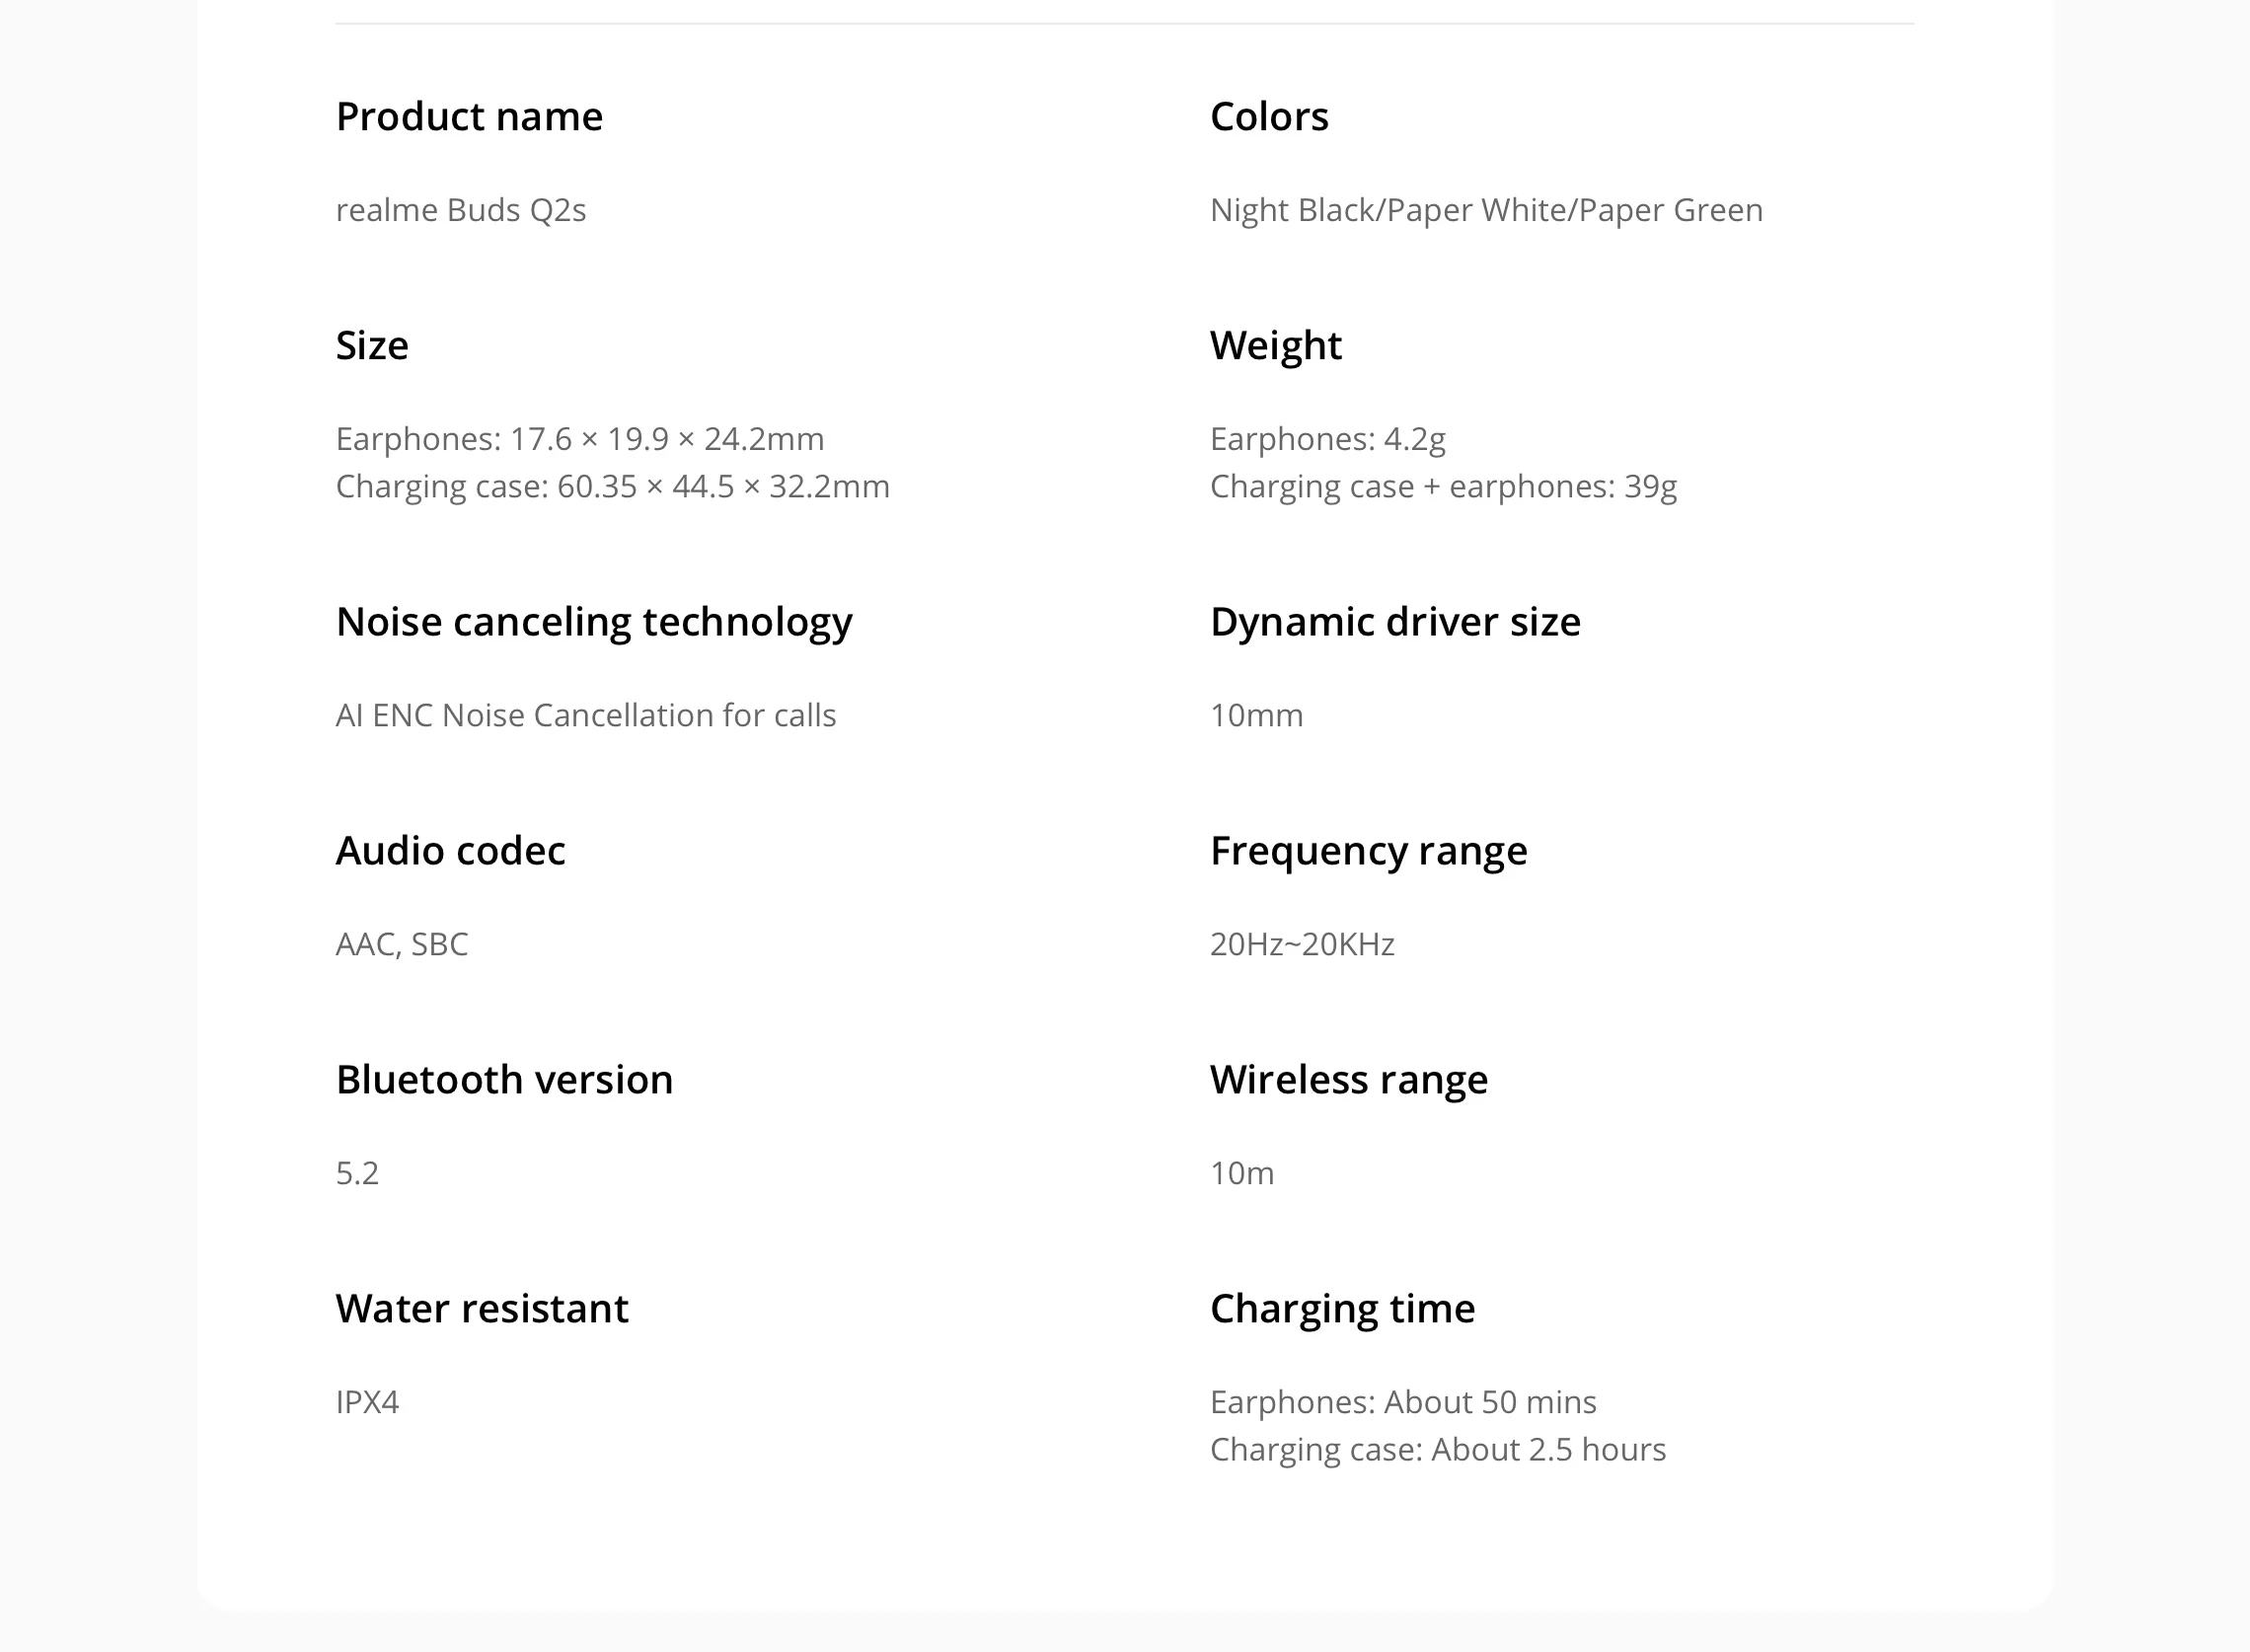Click Charging case + earphones: 39g text
This screenshot has height=1652, width=2250.
(x=1443, y=486)
